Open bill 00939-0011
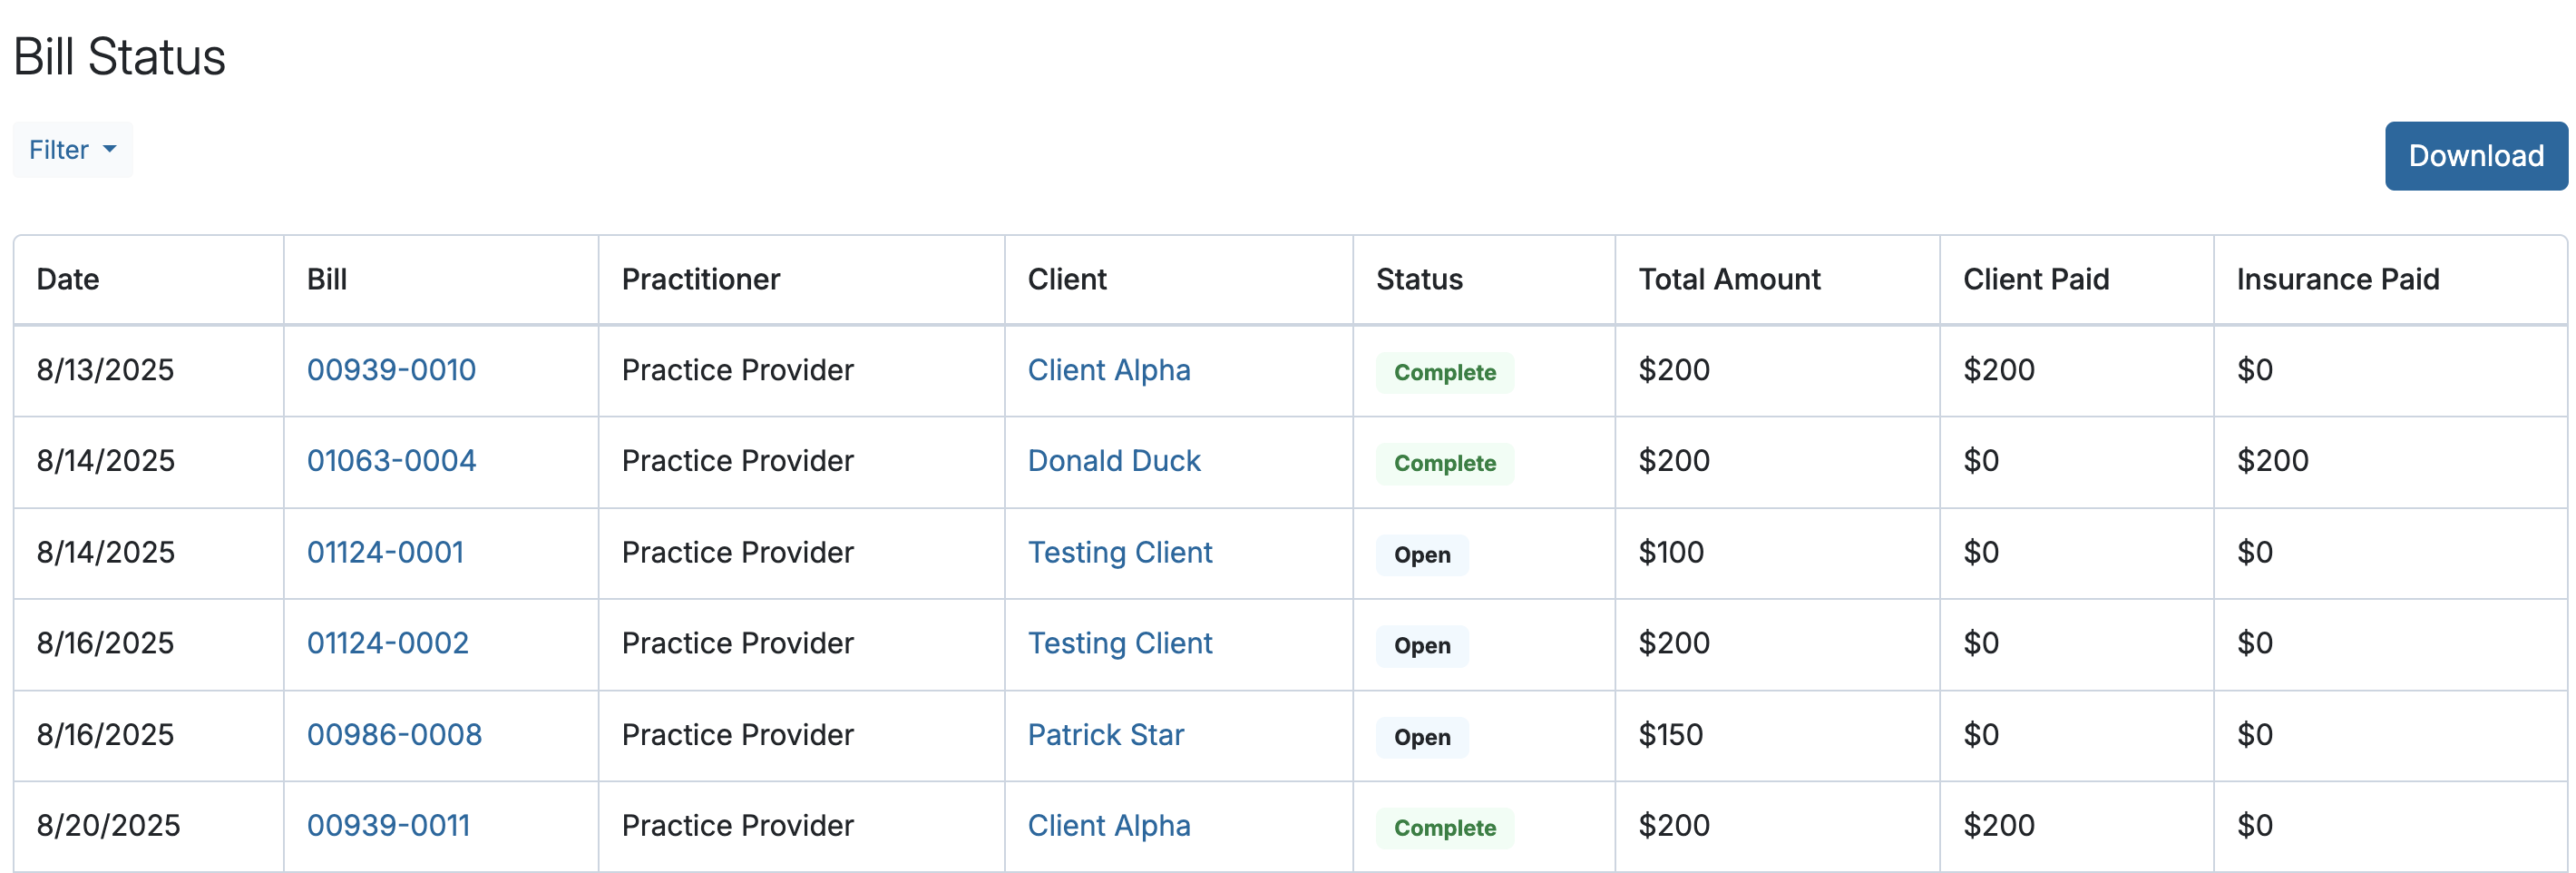The image size is (2576, 873). [x=388, y=826]
